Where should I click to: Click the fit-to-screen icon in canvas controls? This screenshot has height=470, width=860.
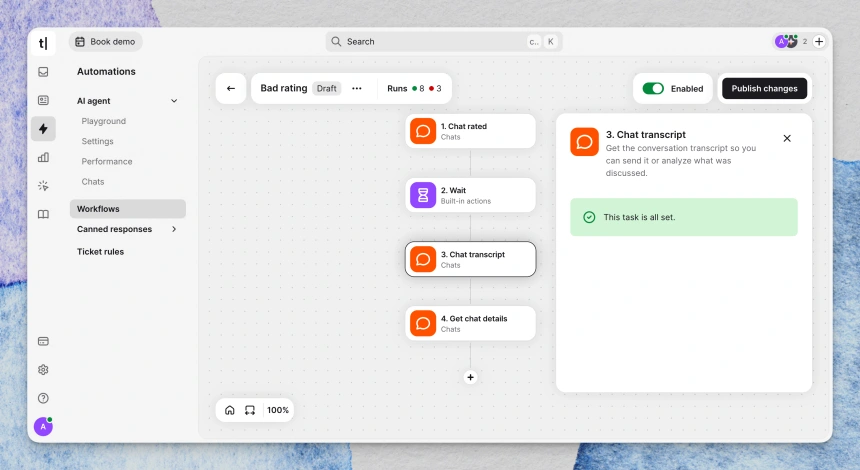pos(250,410)
